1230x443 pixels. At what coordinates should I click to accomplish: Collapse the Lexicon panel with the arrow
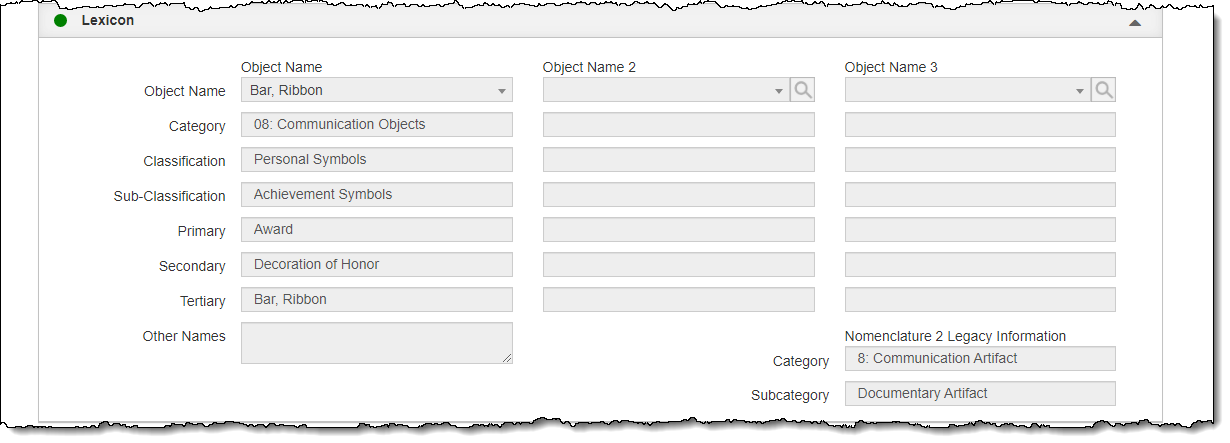[1134, 21]
